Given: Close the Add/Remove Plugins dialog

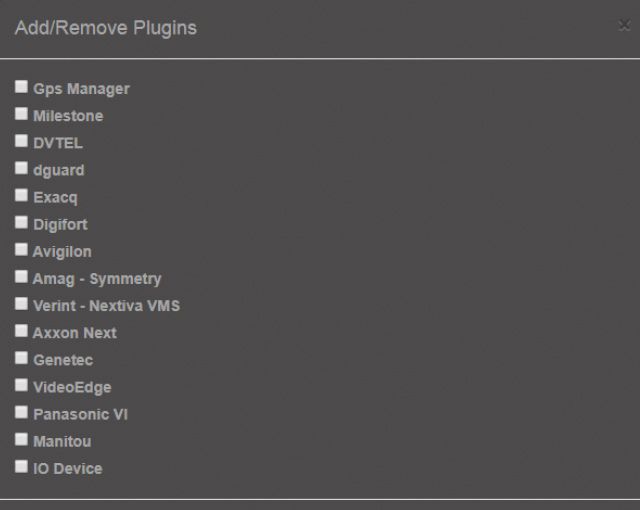Looking at the screenshot, I should [x=624, y=26].
